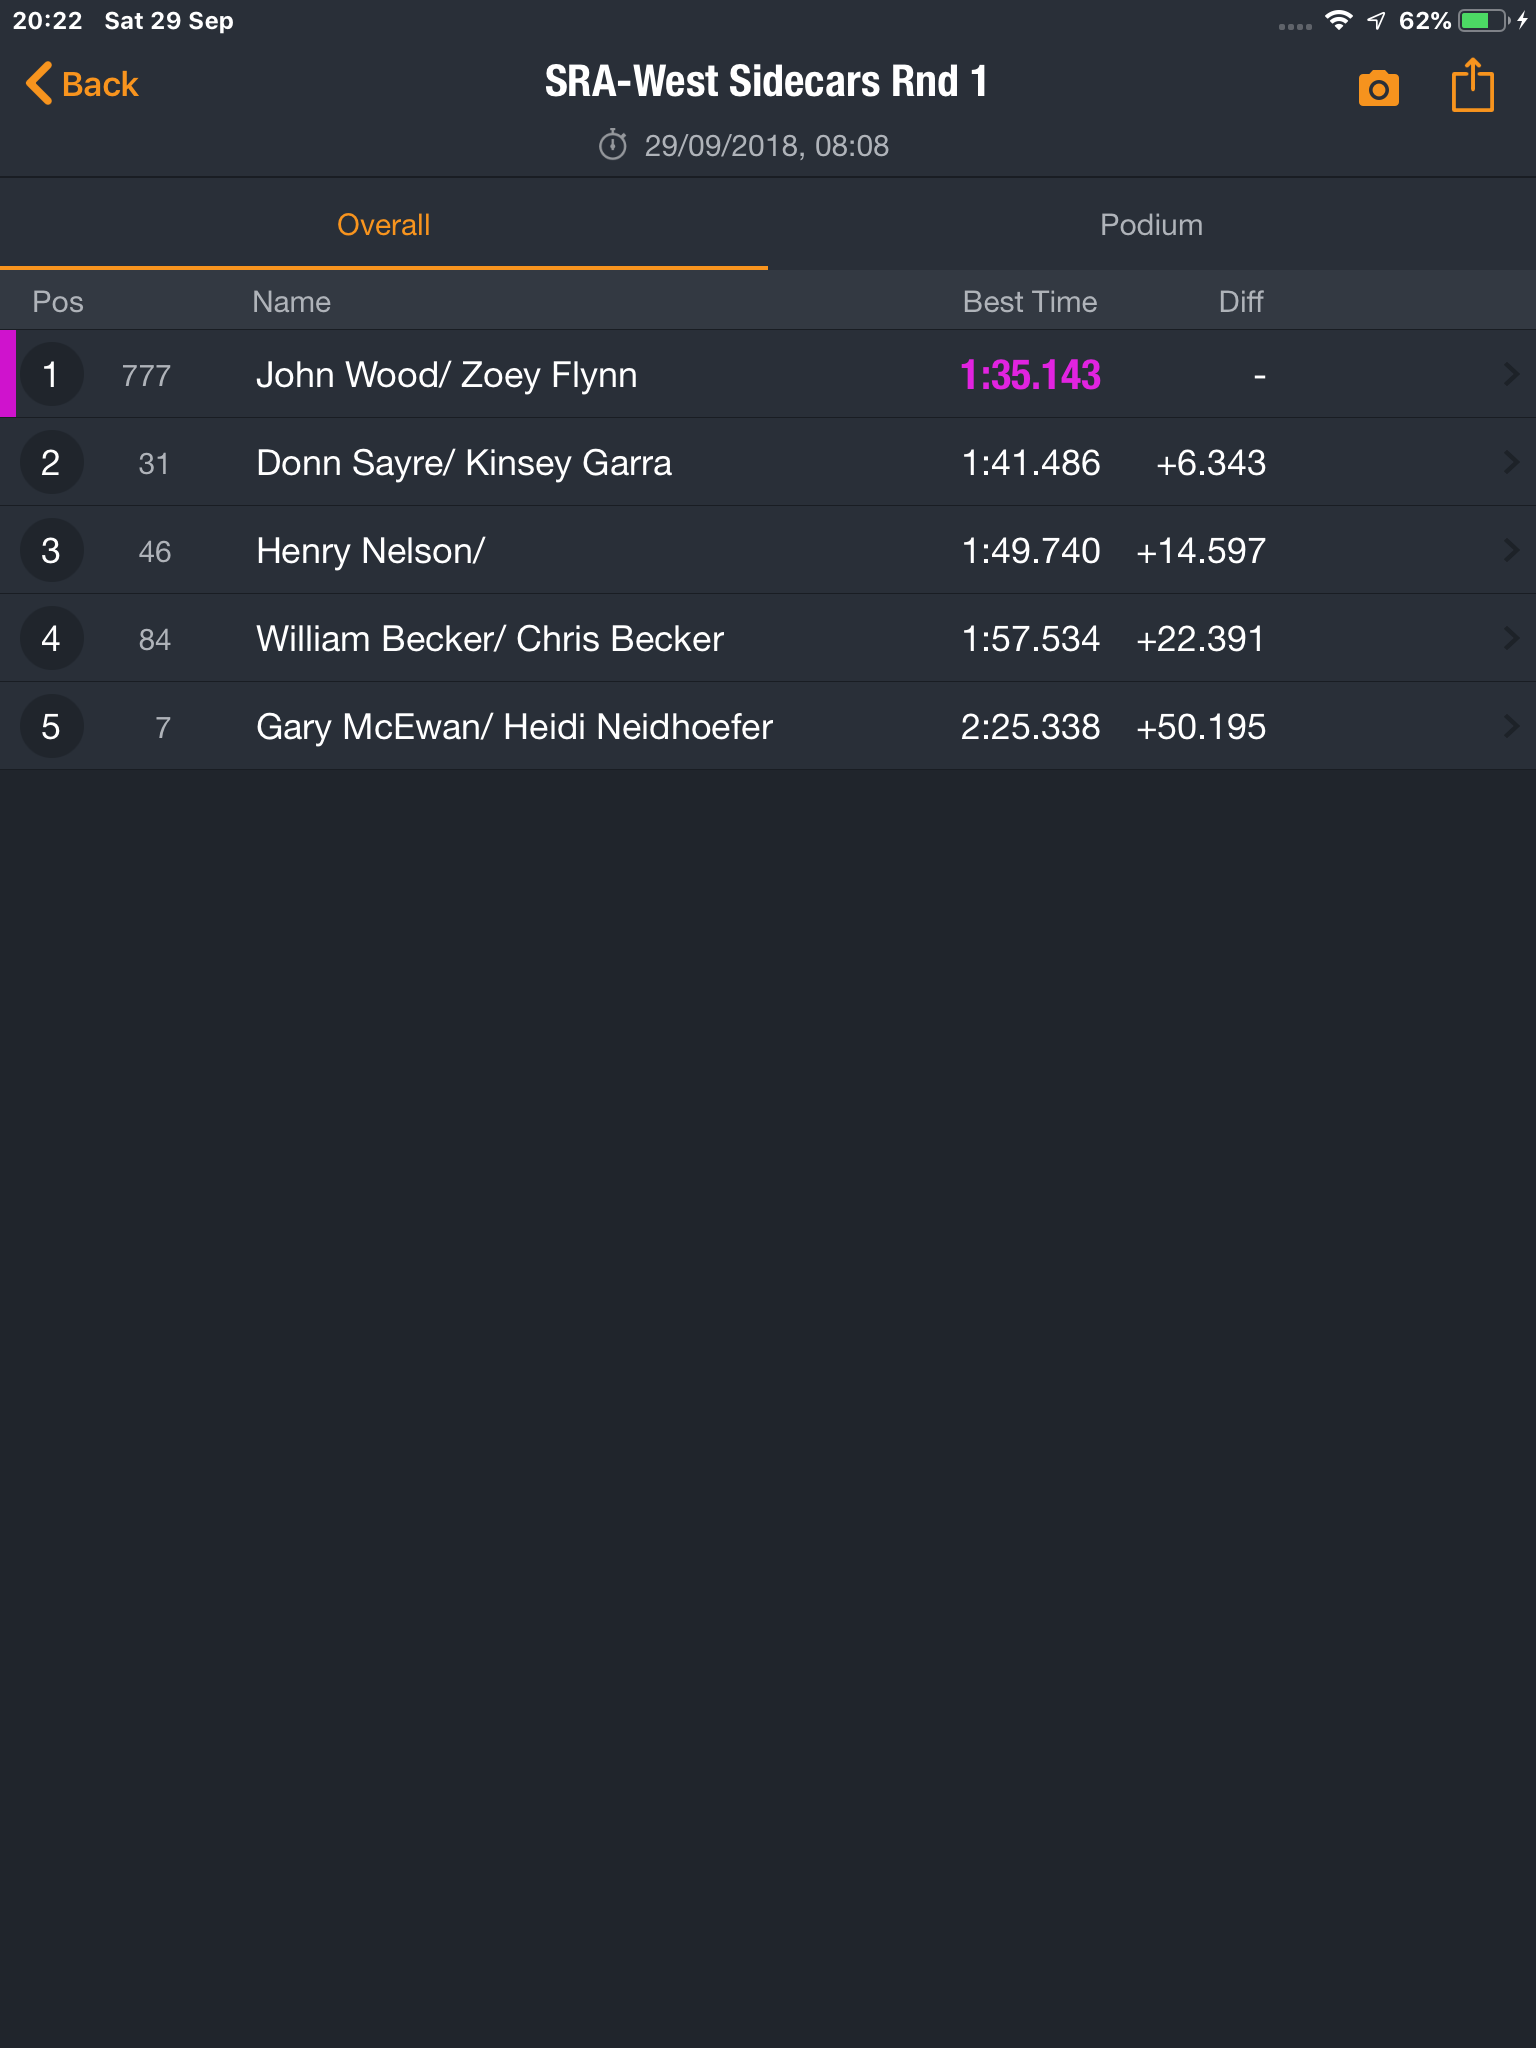Open the share export icon
Viewport: 1536px width, 2048px height.
(x=1472, y=85)
